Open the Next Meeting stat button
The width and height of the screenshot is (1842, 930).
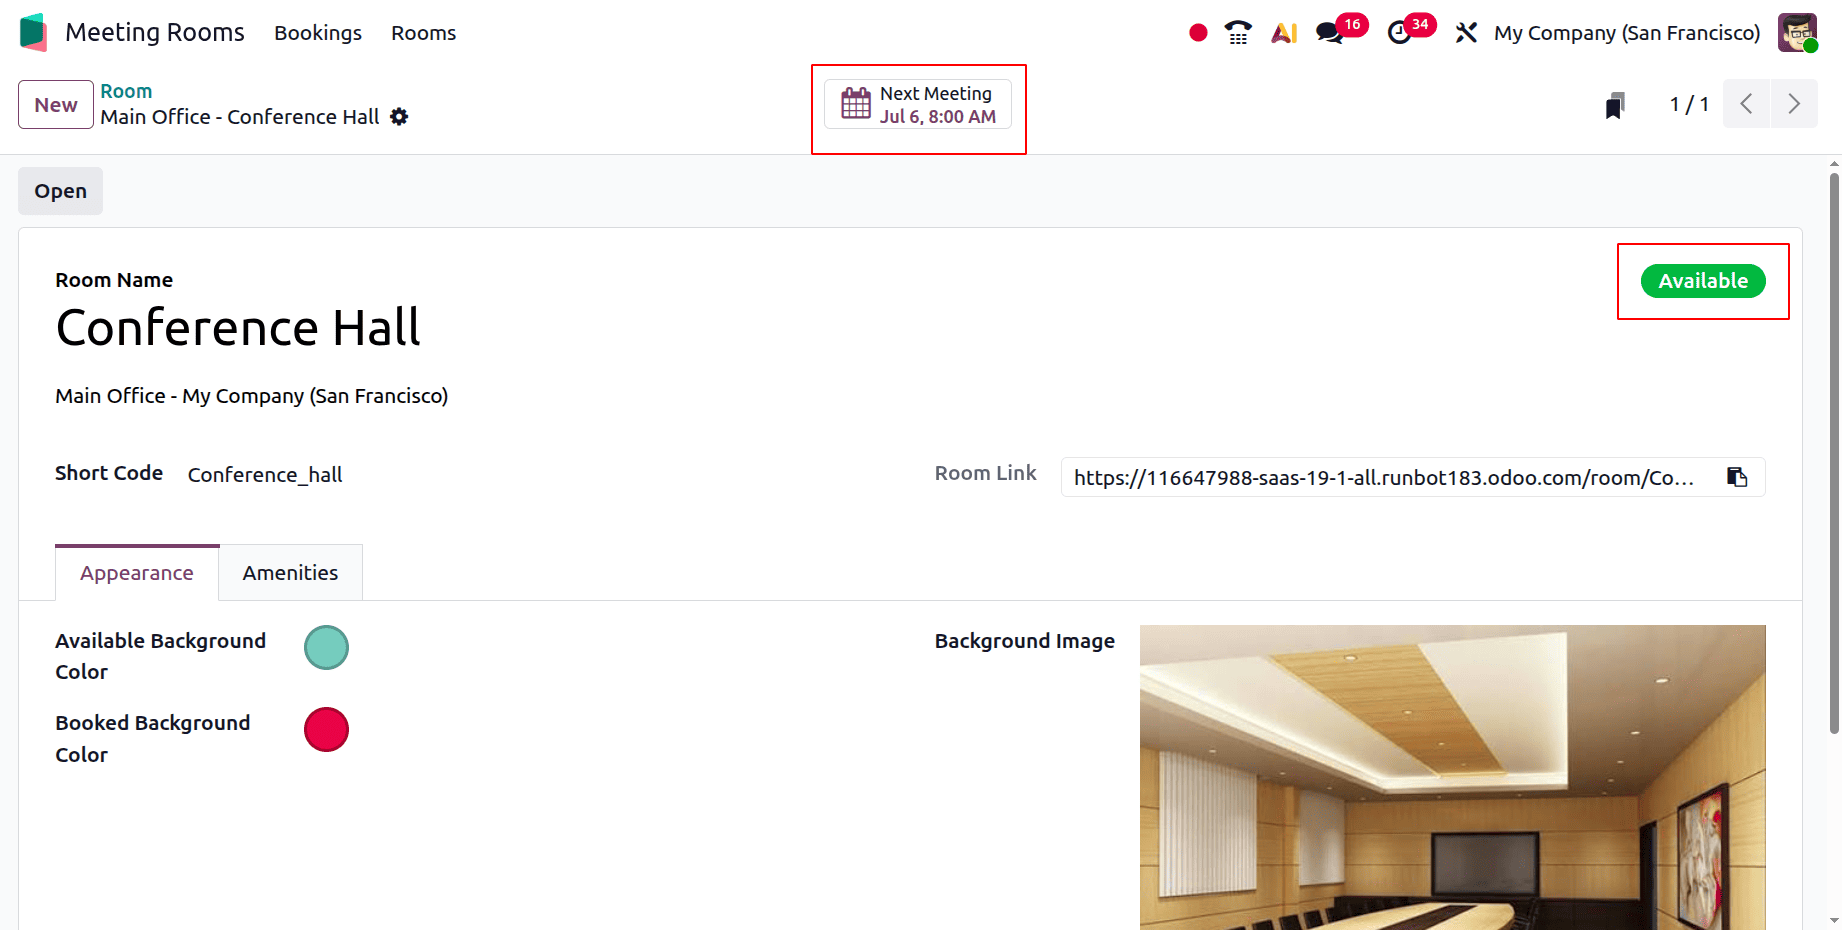[x=918, y=105]
